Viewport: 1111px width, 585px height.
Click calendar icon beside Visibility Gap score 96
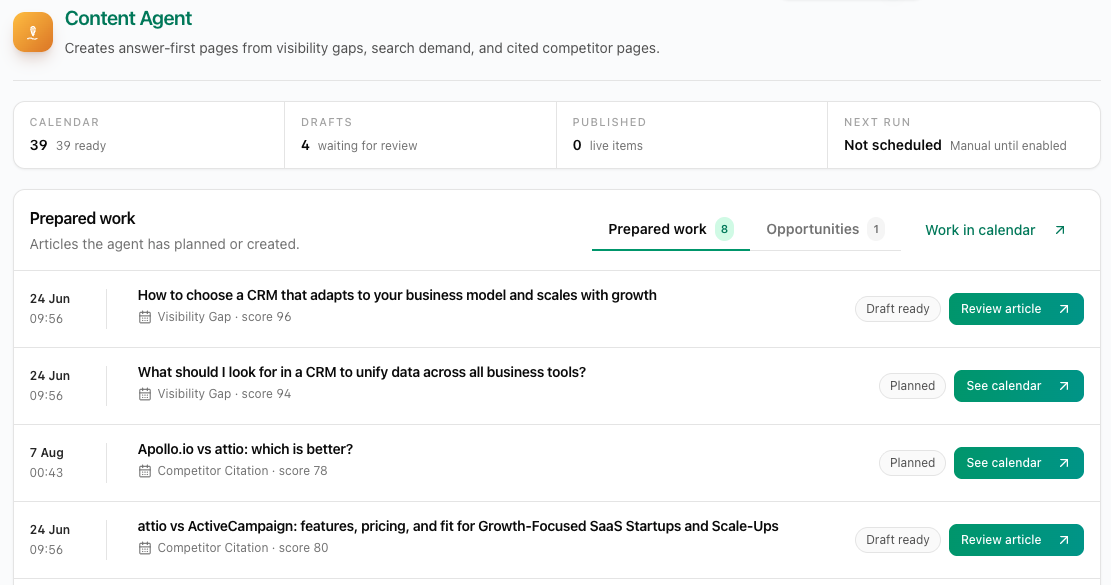tap(145, 317)
